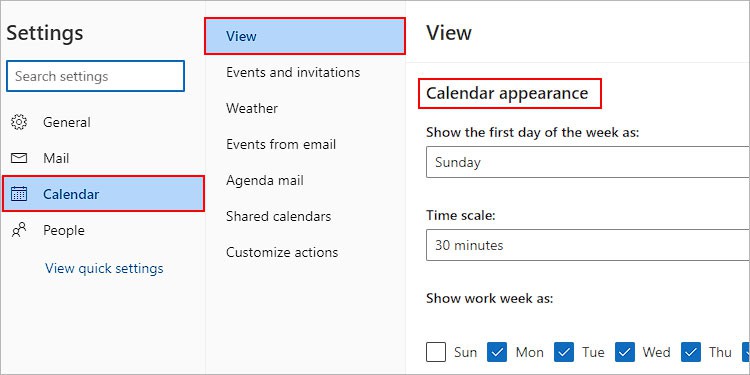Click the View quick settings link
This screenshot has height=375, width=750.
[104, 268]
